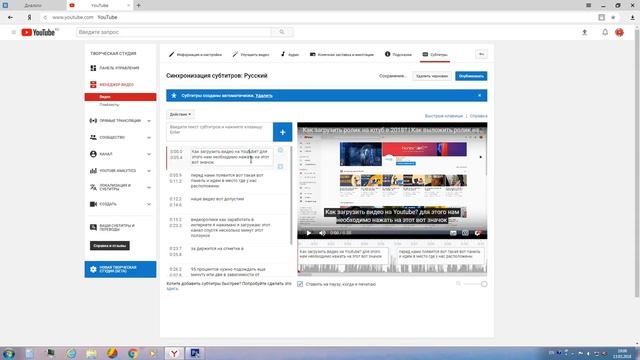Select subtitle line at 0:05.9
This screenshot has width=640, height=360.
(228, 180)
